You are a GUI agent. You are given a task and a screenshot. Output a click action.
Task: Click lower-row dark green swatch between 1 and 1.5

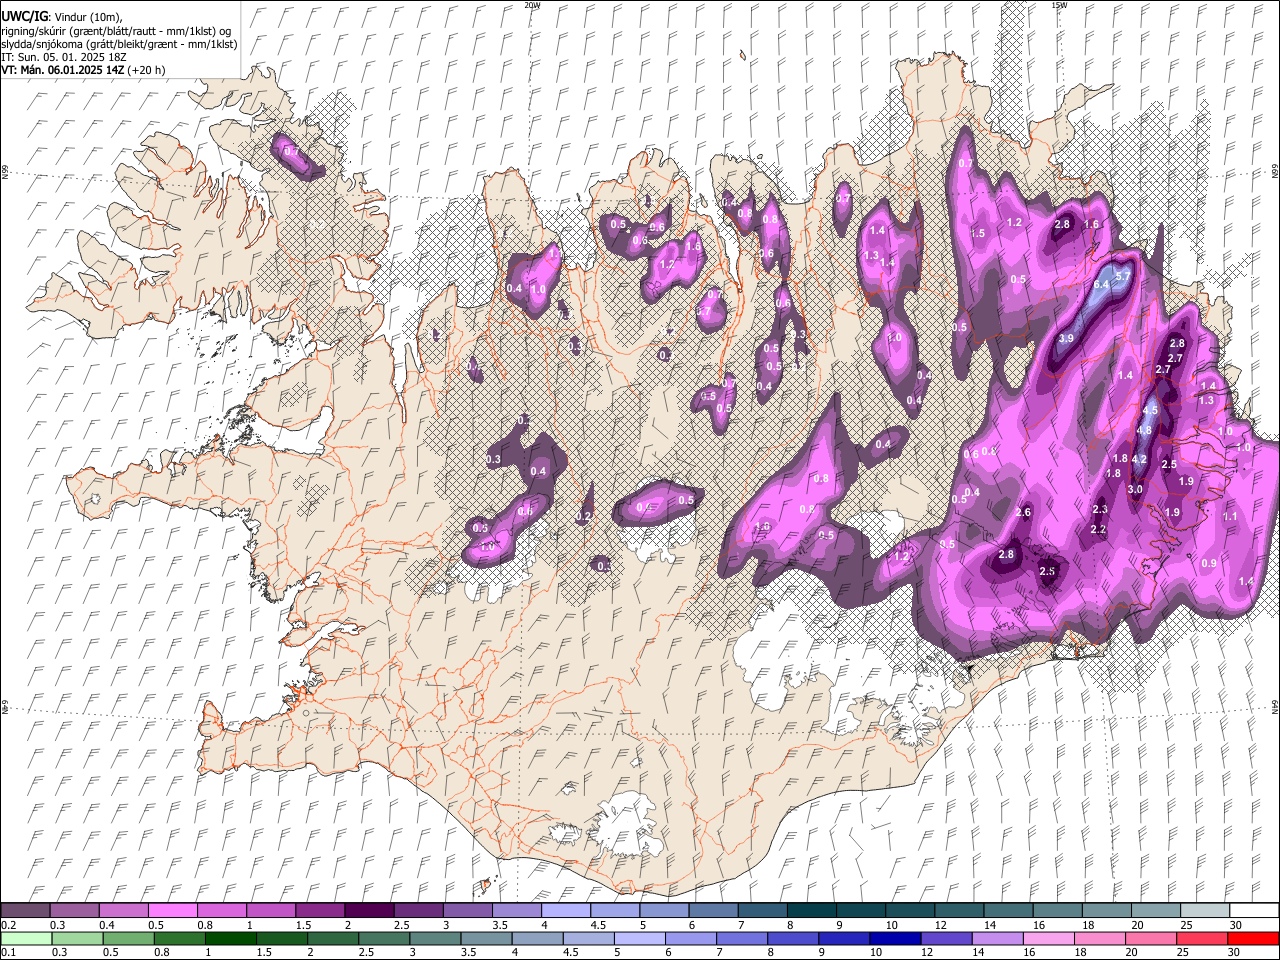point(229,938)
